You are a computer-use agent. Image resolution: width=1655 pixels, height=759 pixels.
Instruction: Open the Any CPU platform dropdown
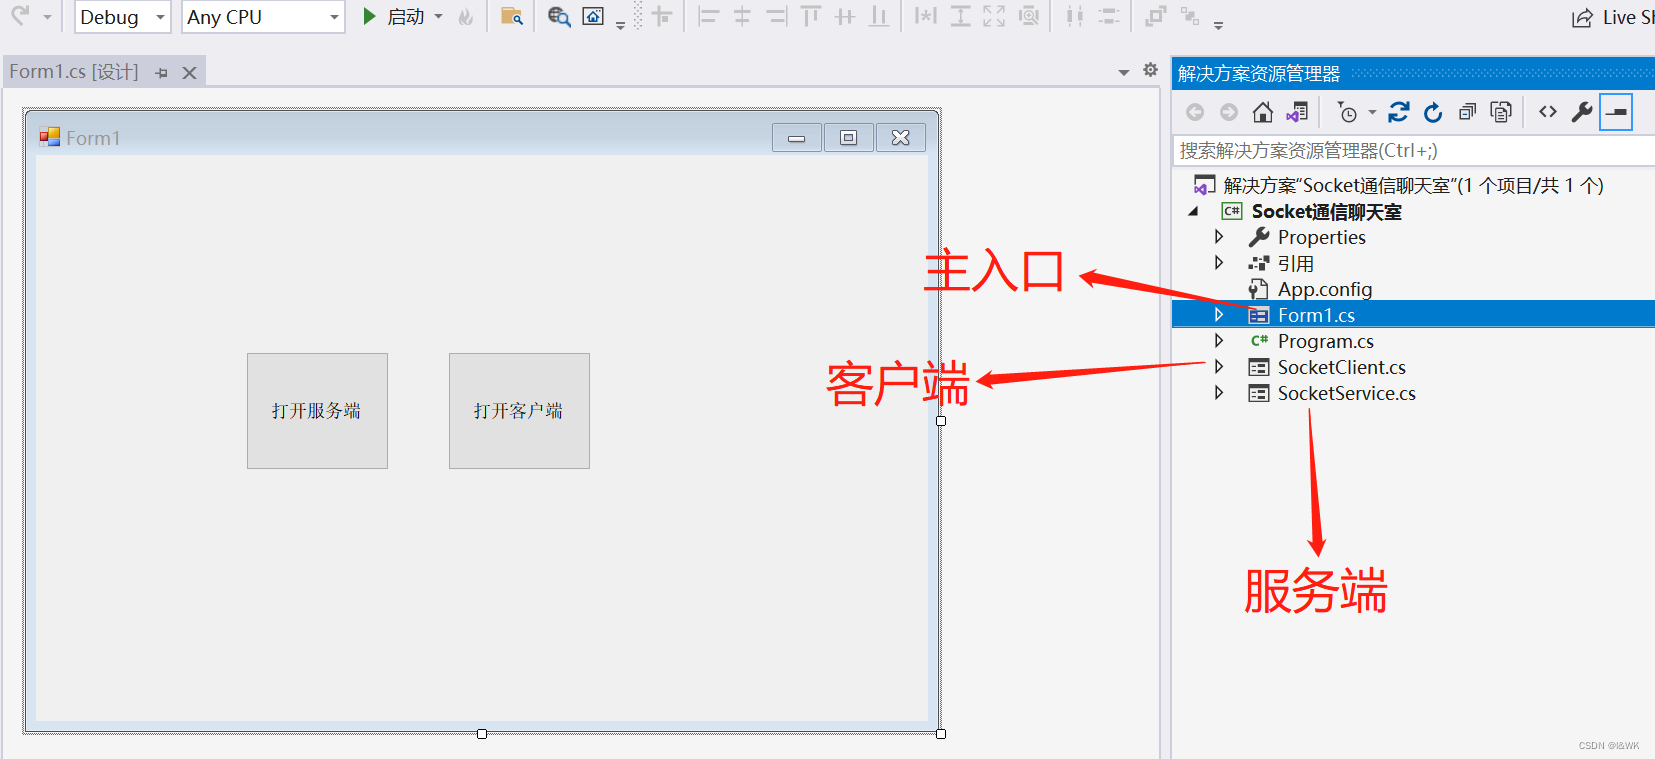[263, 17]
